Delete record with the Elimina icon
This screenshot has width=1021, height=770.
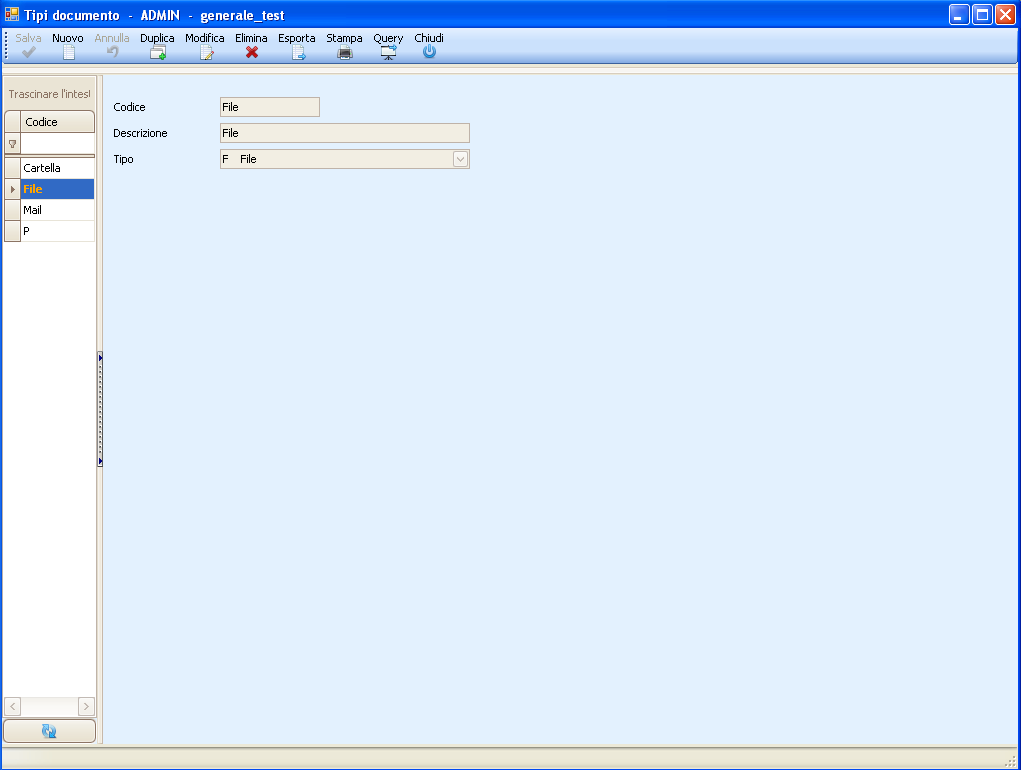point(252,53)
